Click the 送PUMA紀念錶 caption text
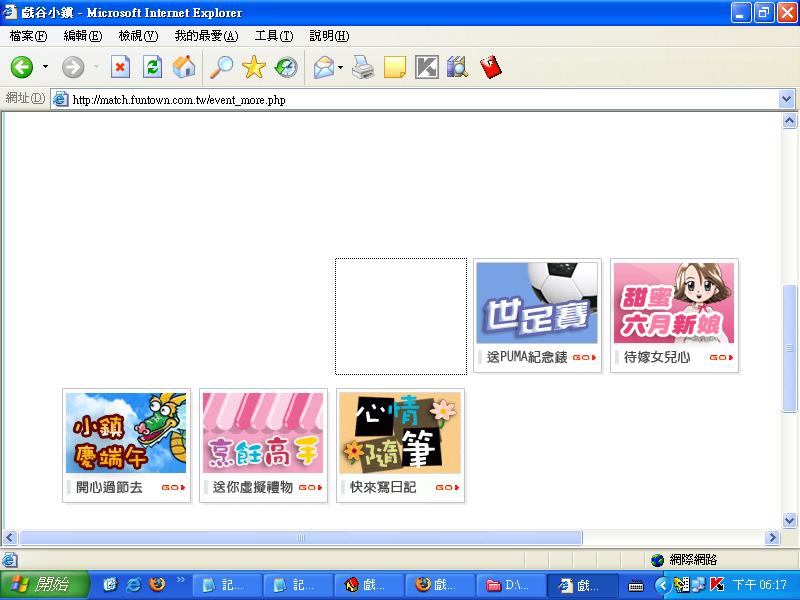Viewport: 800px width, 600px height. click(x=527, y=357)
